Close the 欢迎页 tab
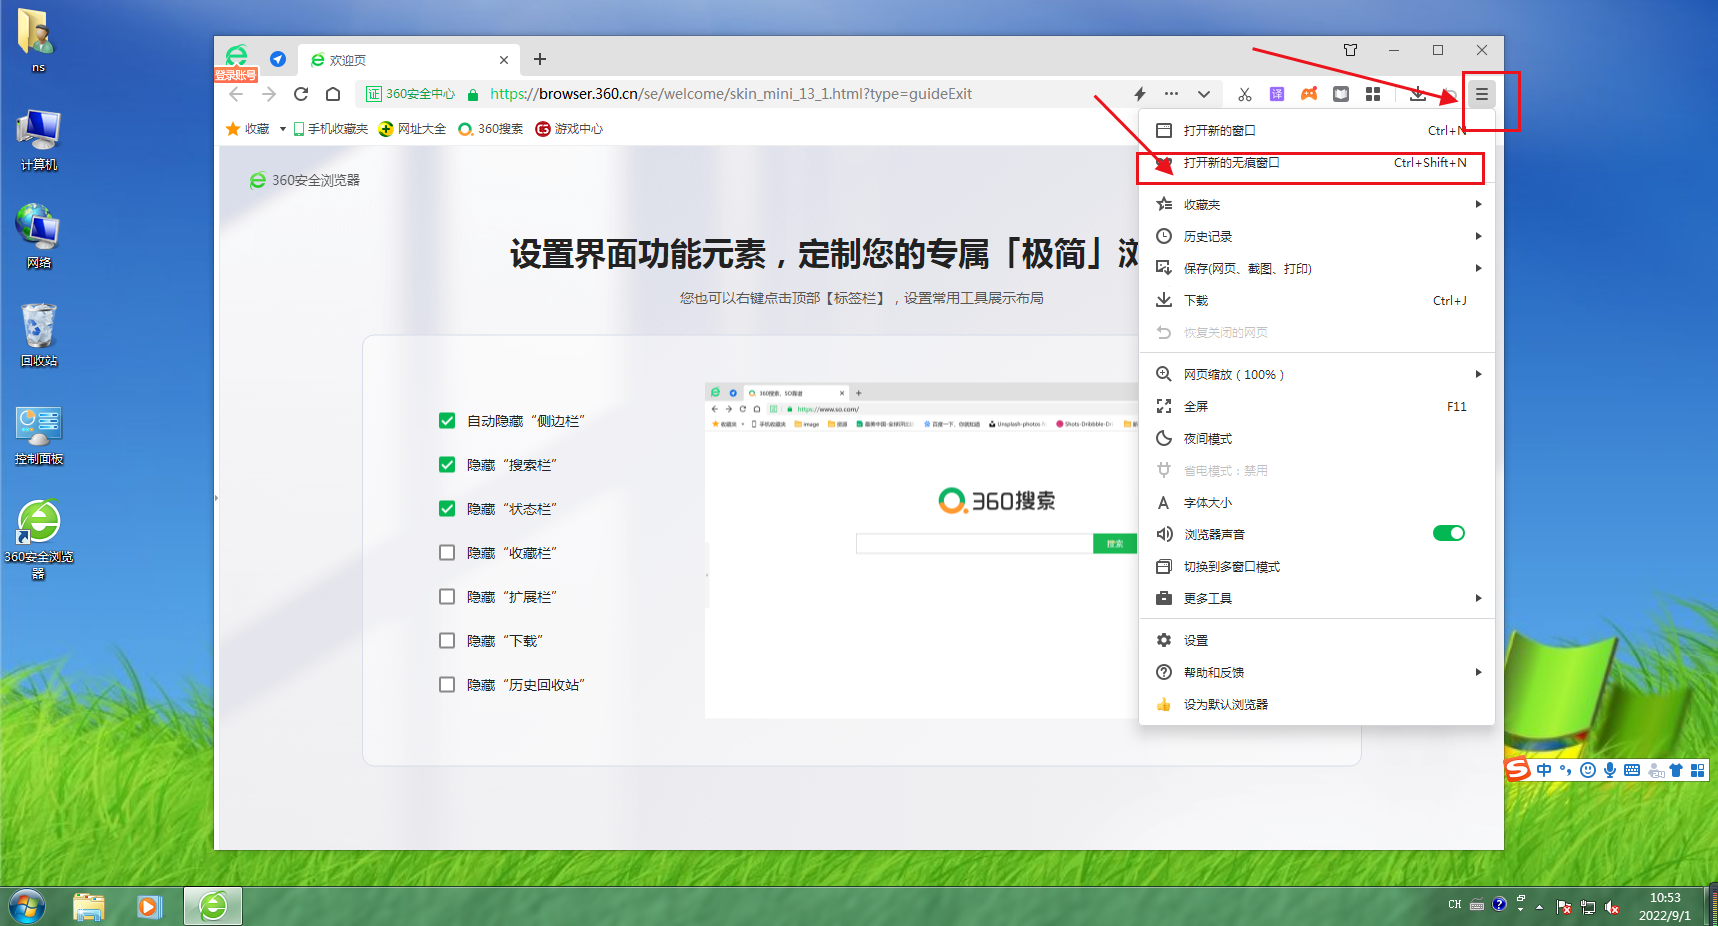 tap(504, 60)
